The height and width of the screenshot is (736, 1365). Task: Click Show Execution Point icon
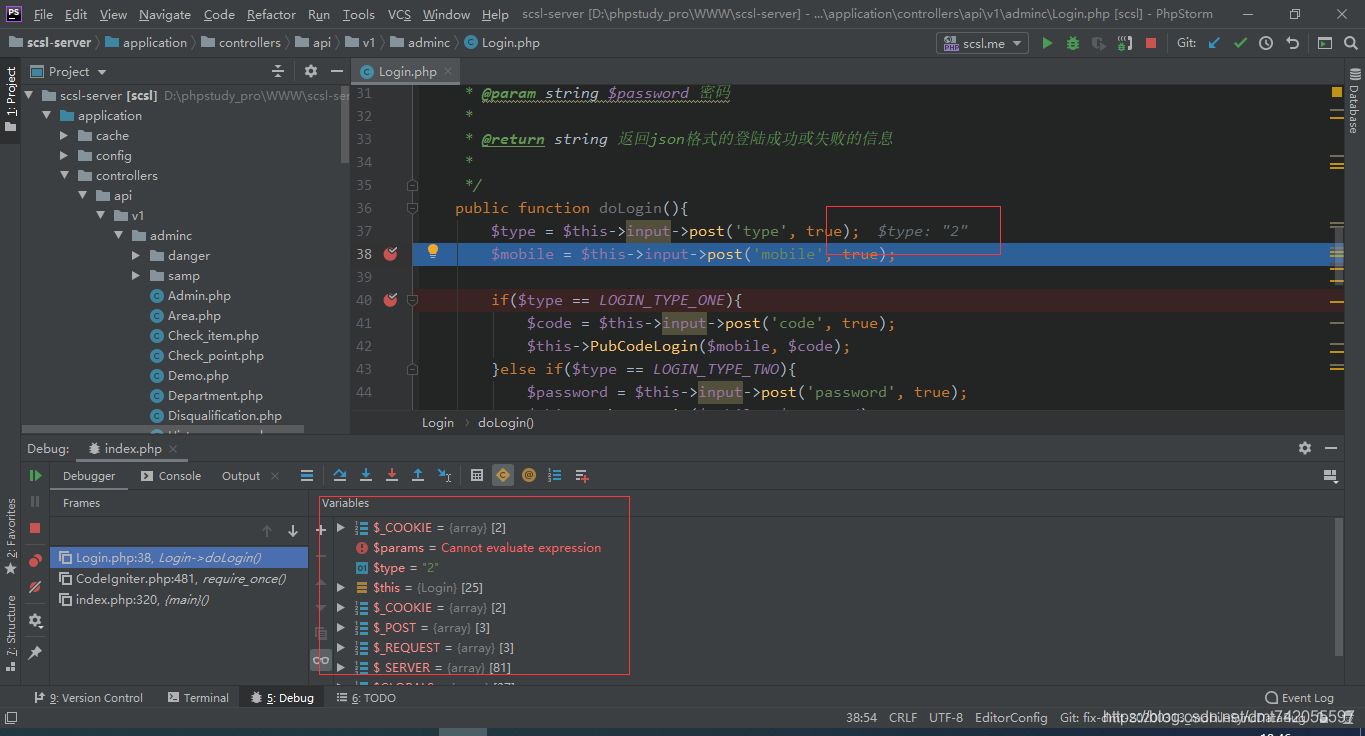click(307, 476)
